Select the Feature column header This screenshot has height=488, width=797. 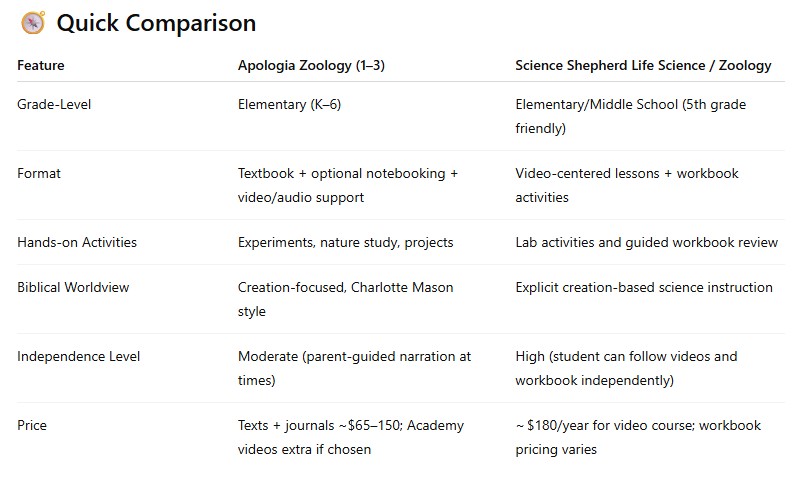41,65
